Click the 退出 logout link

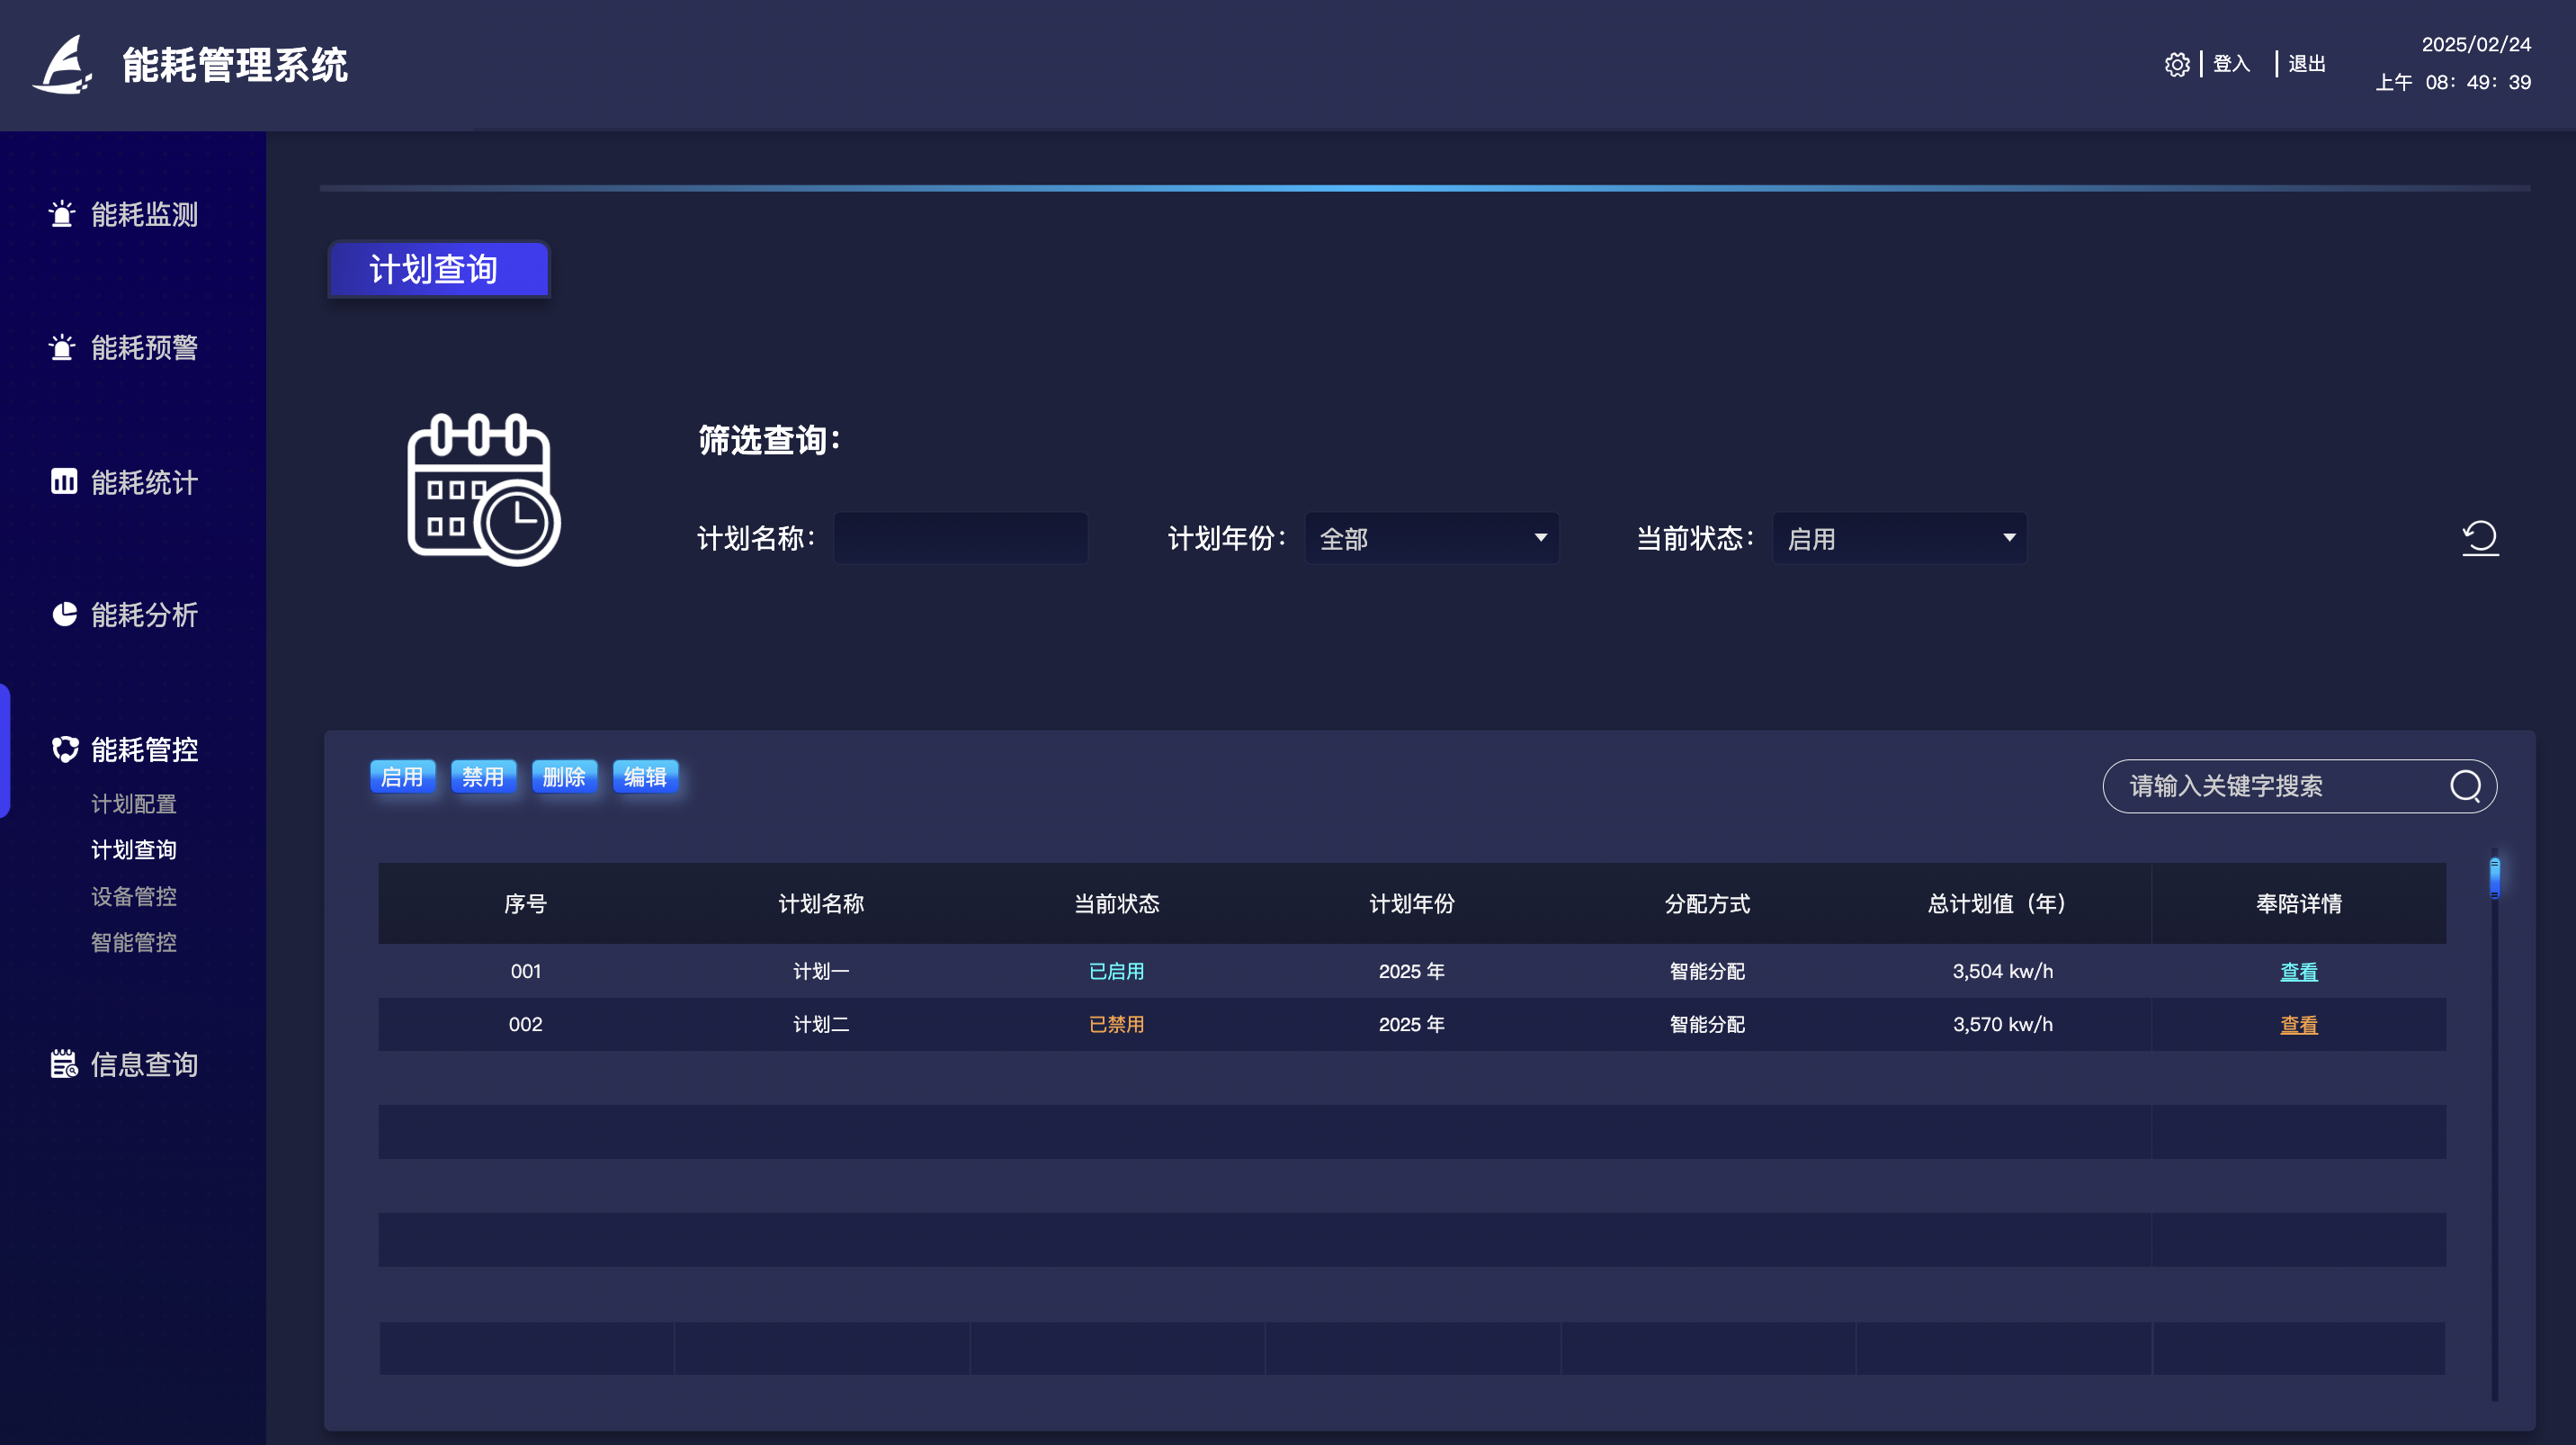point(2306,63)
